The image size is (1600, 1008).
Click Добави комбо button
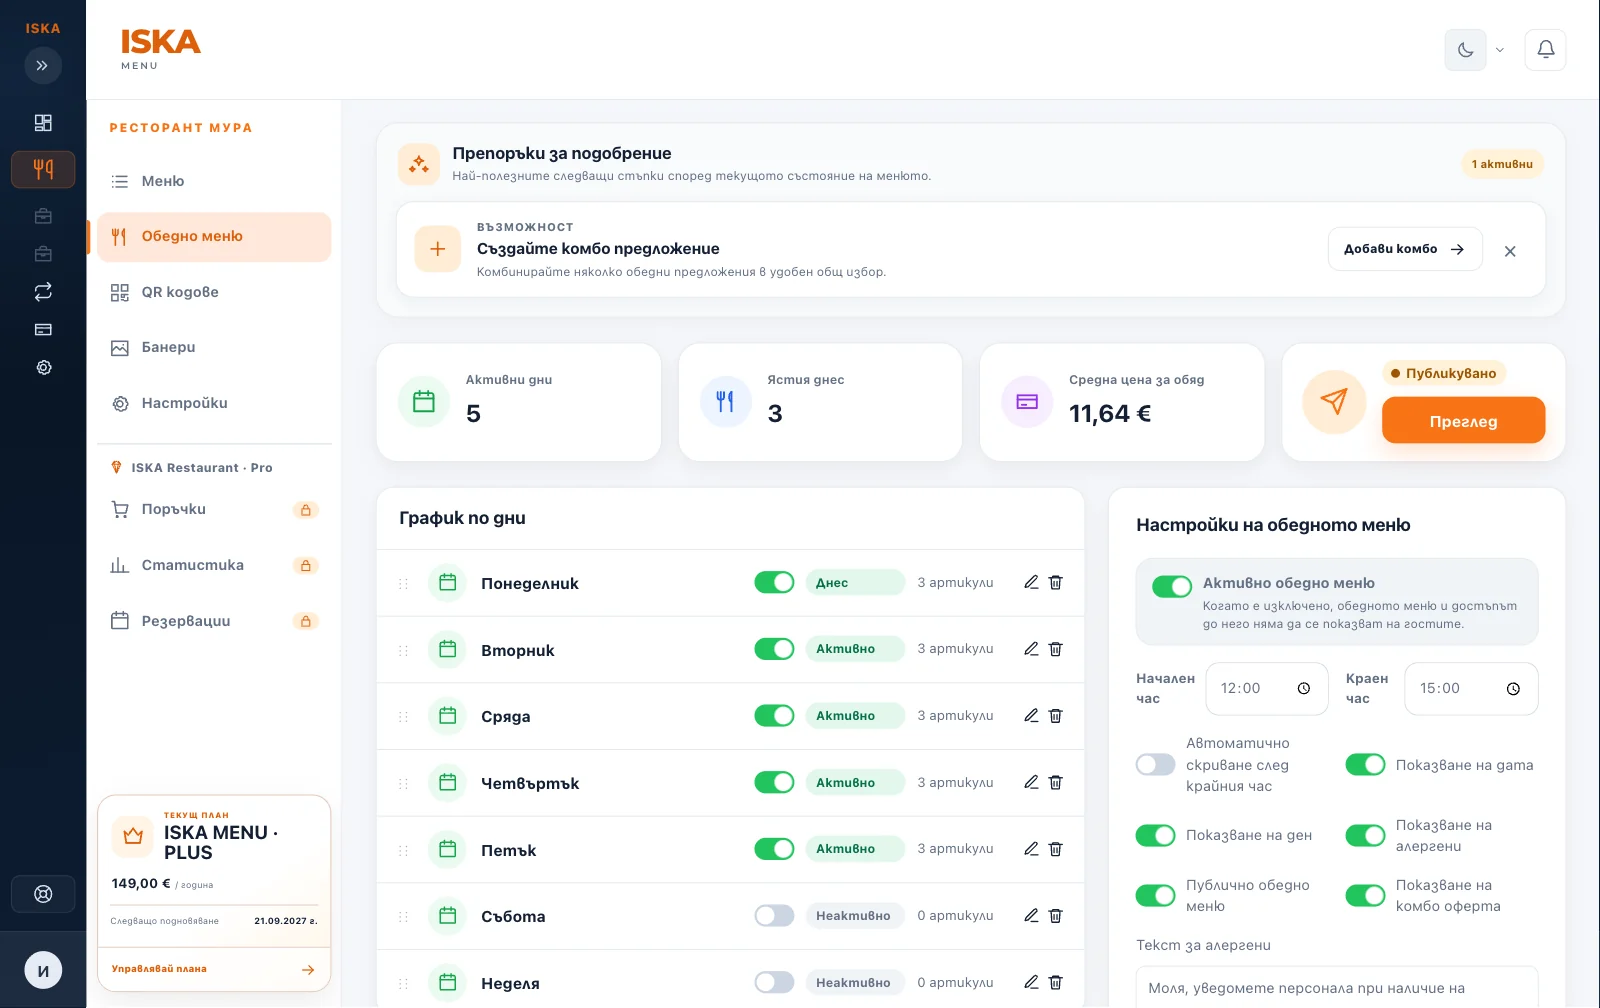(x=1404, y=249)
